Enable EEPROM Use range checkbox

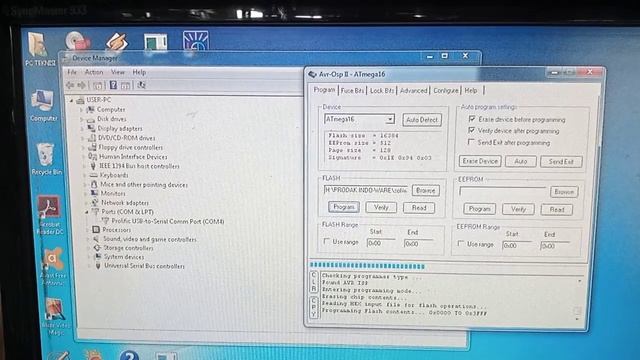tap(461, 244)
